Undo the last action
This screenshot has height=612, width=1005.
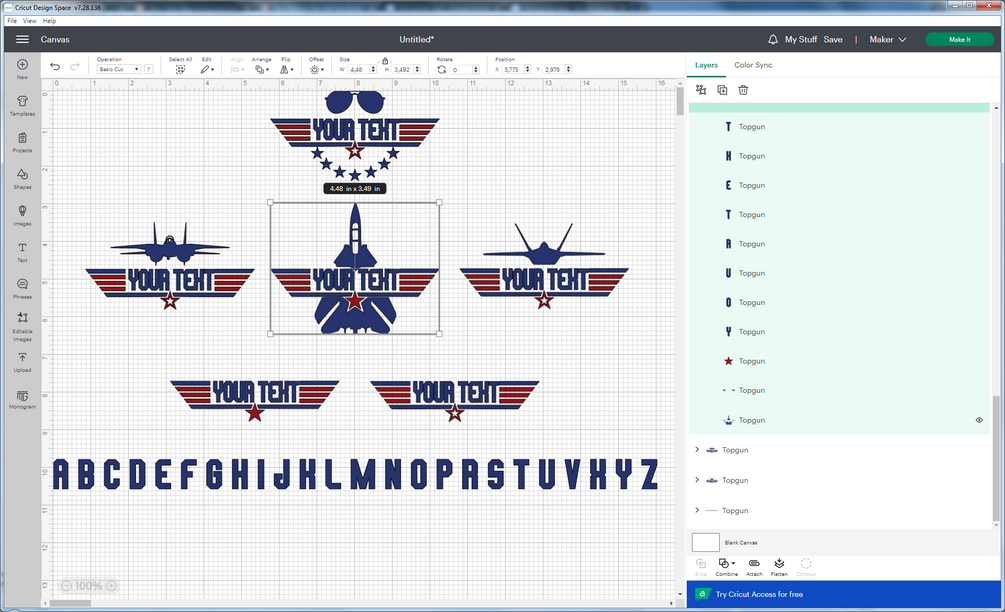tap(55, 67)
